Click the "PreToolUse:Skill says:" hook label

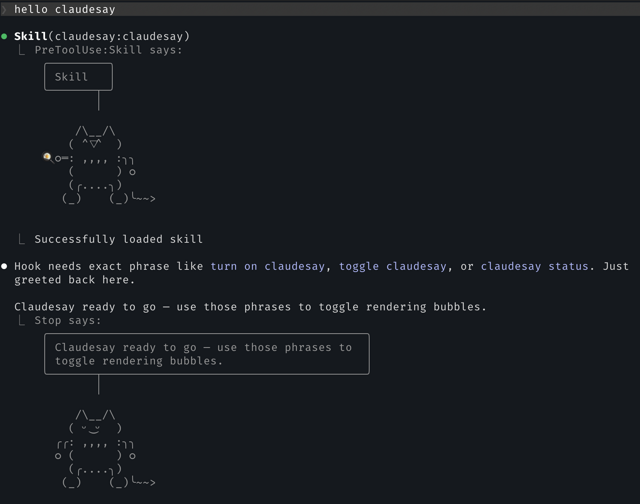(108, 49)
